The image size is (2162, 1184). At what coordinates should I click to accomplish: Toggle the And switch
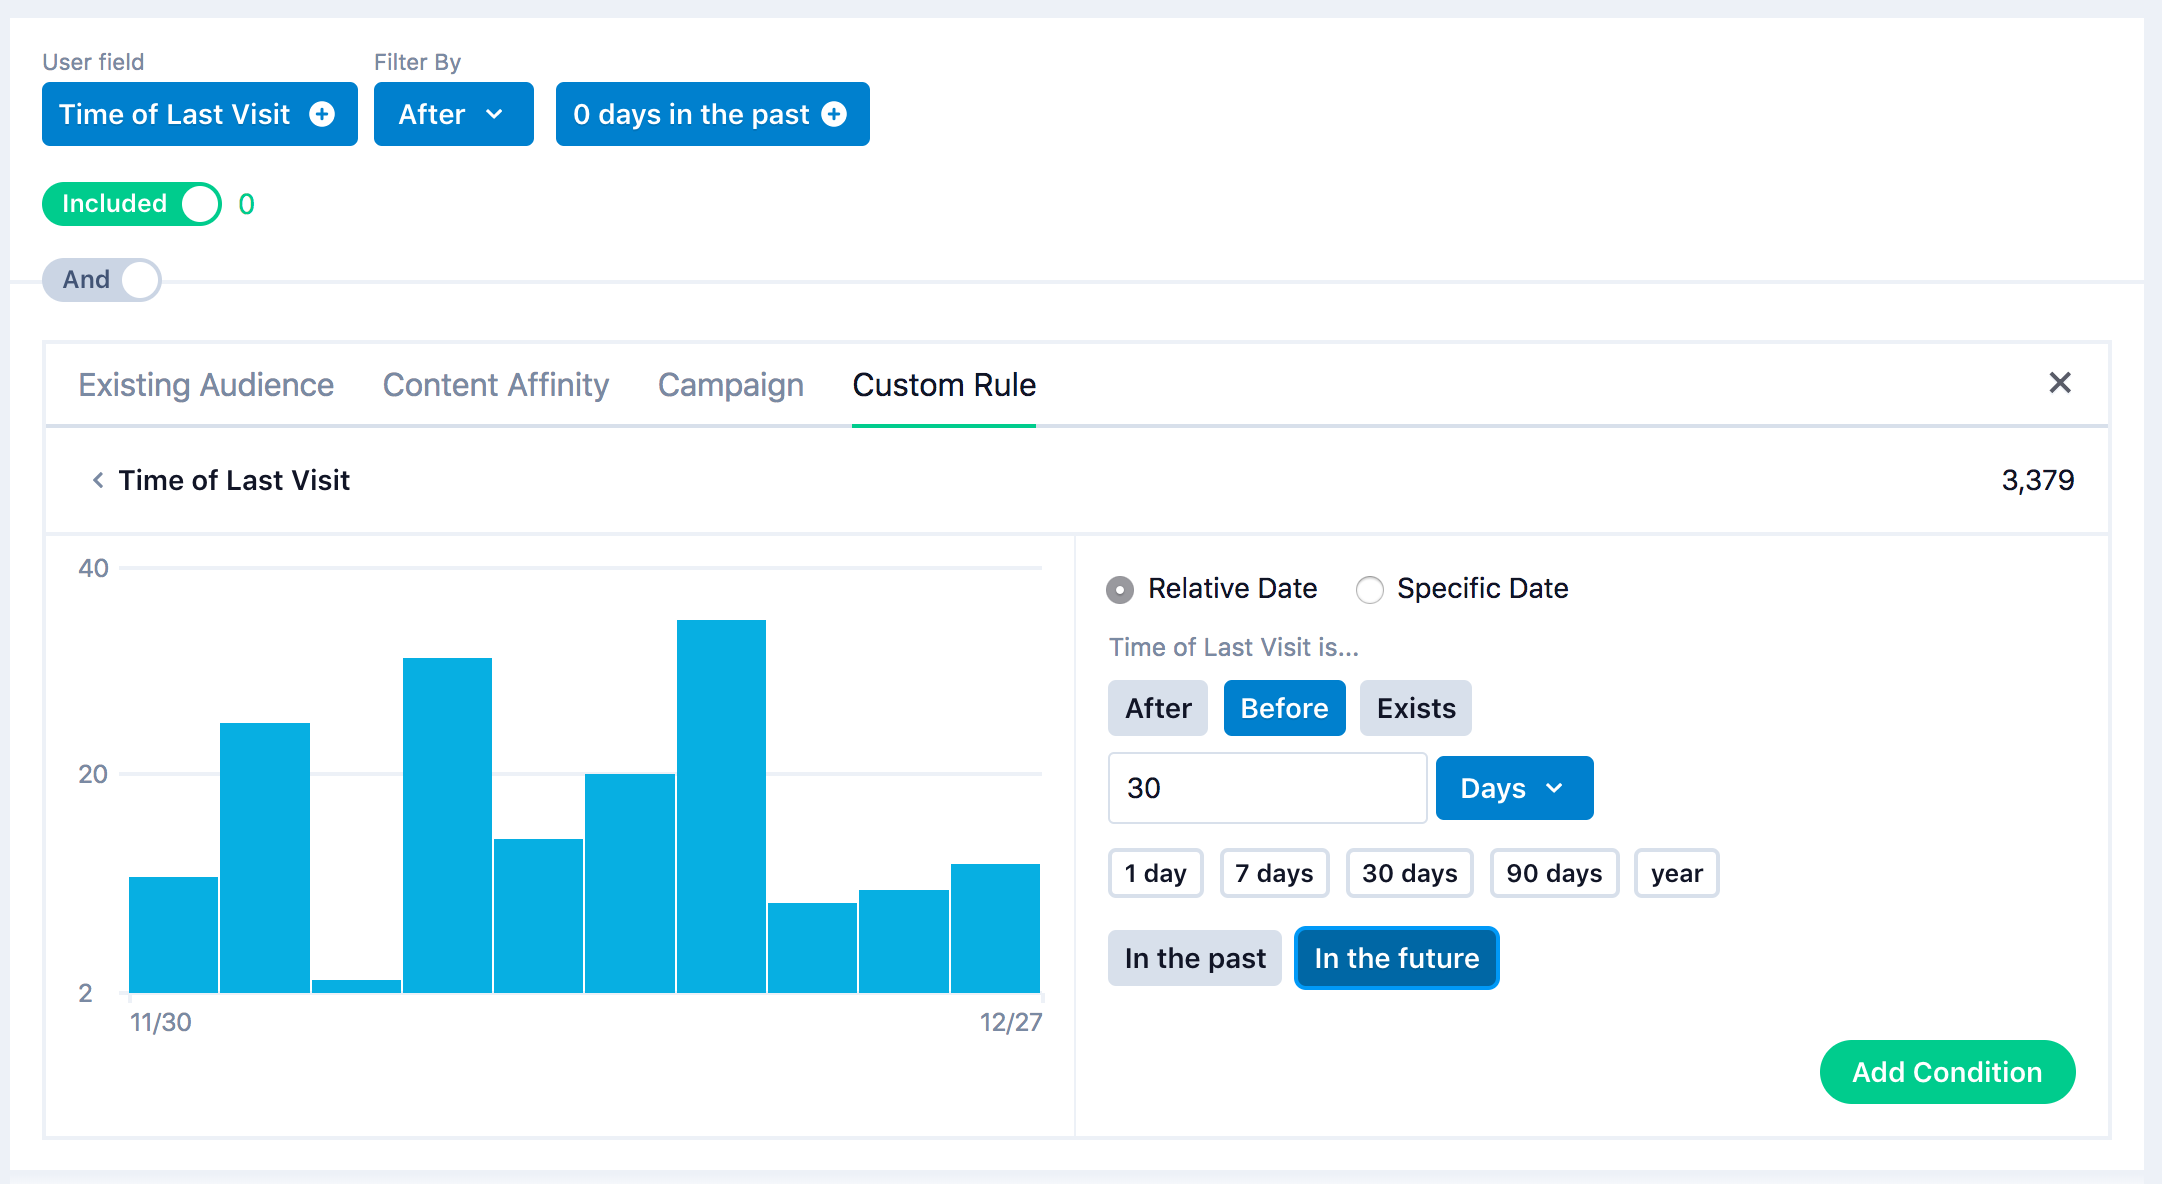[x=102, y=280]
